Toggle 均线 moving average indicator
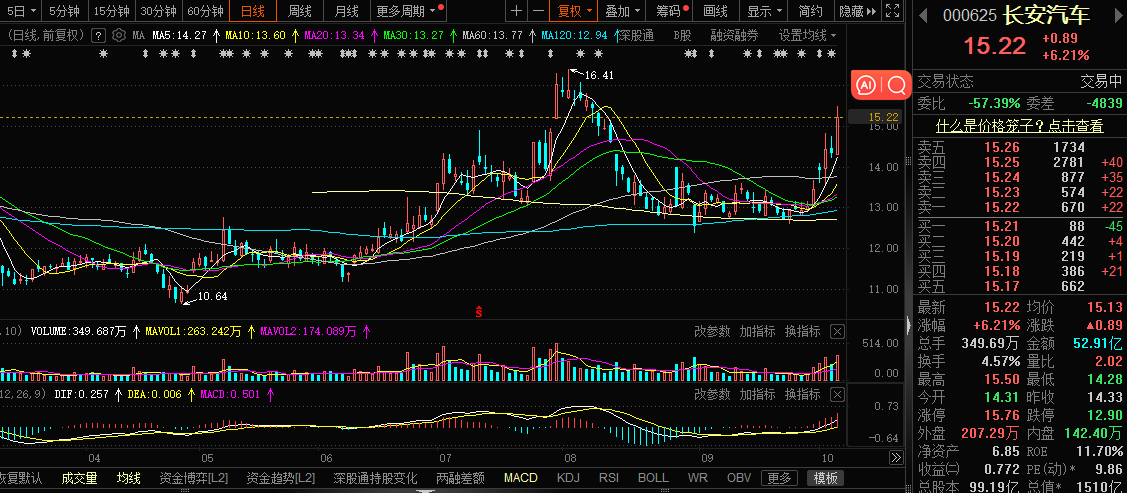 tap(129, 478)
